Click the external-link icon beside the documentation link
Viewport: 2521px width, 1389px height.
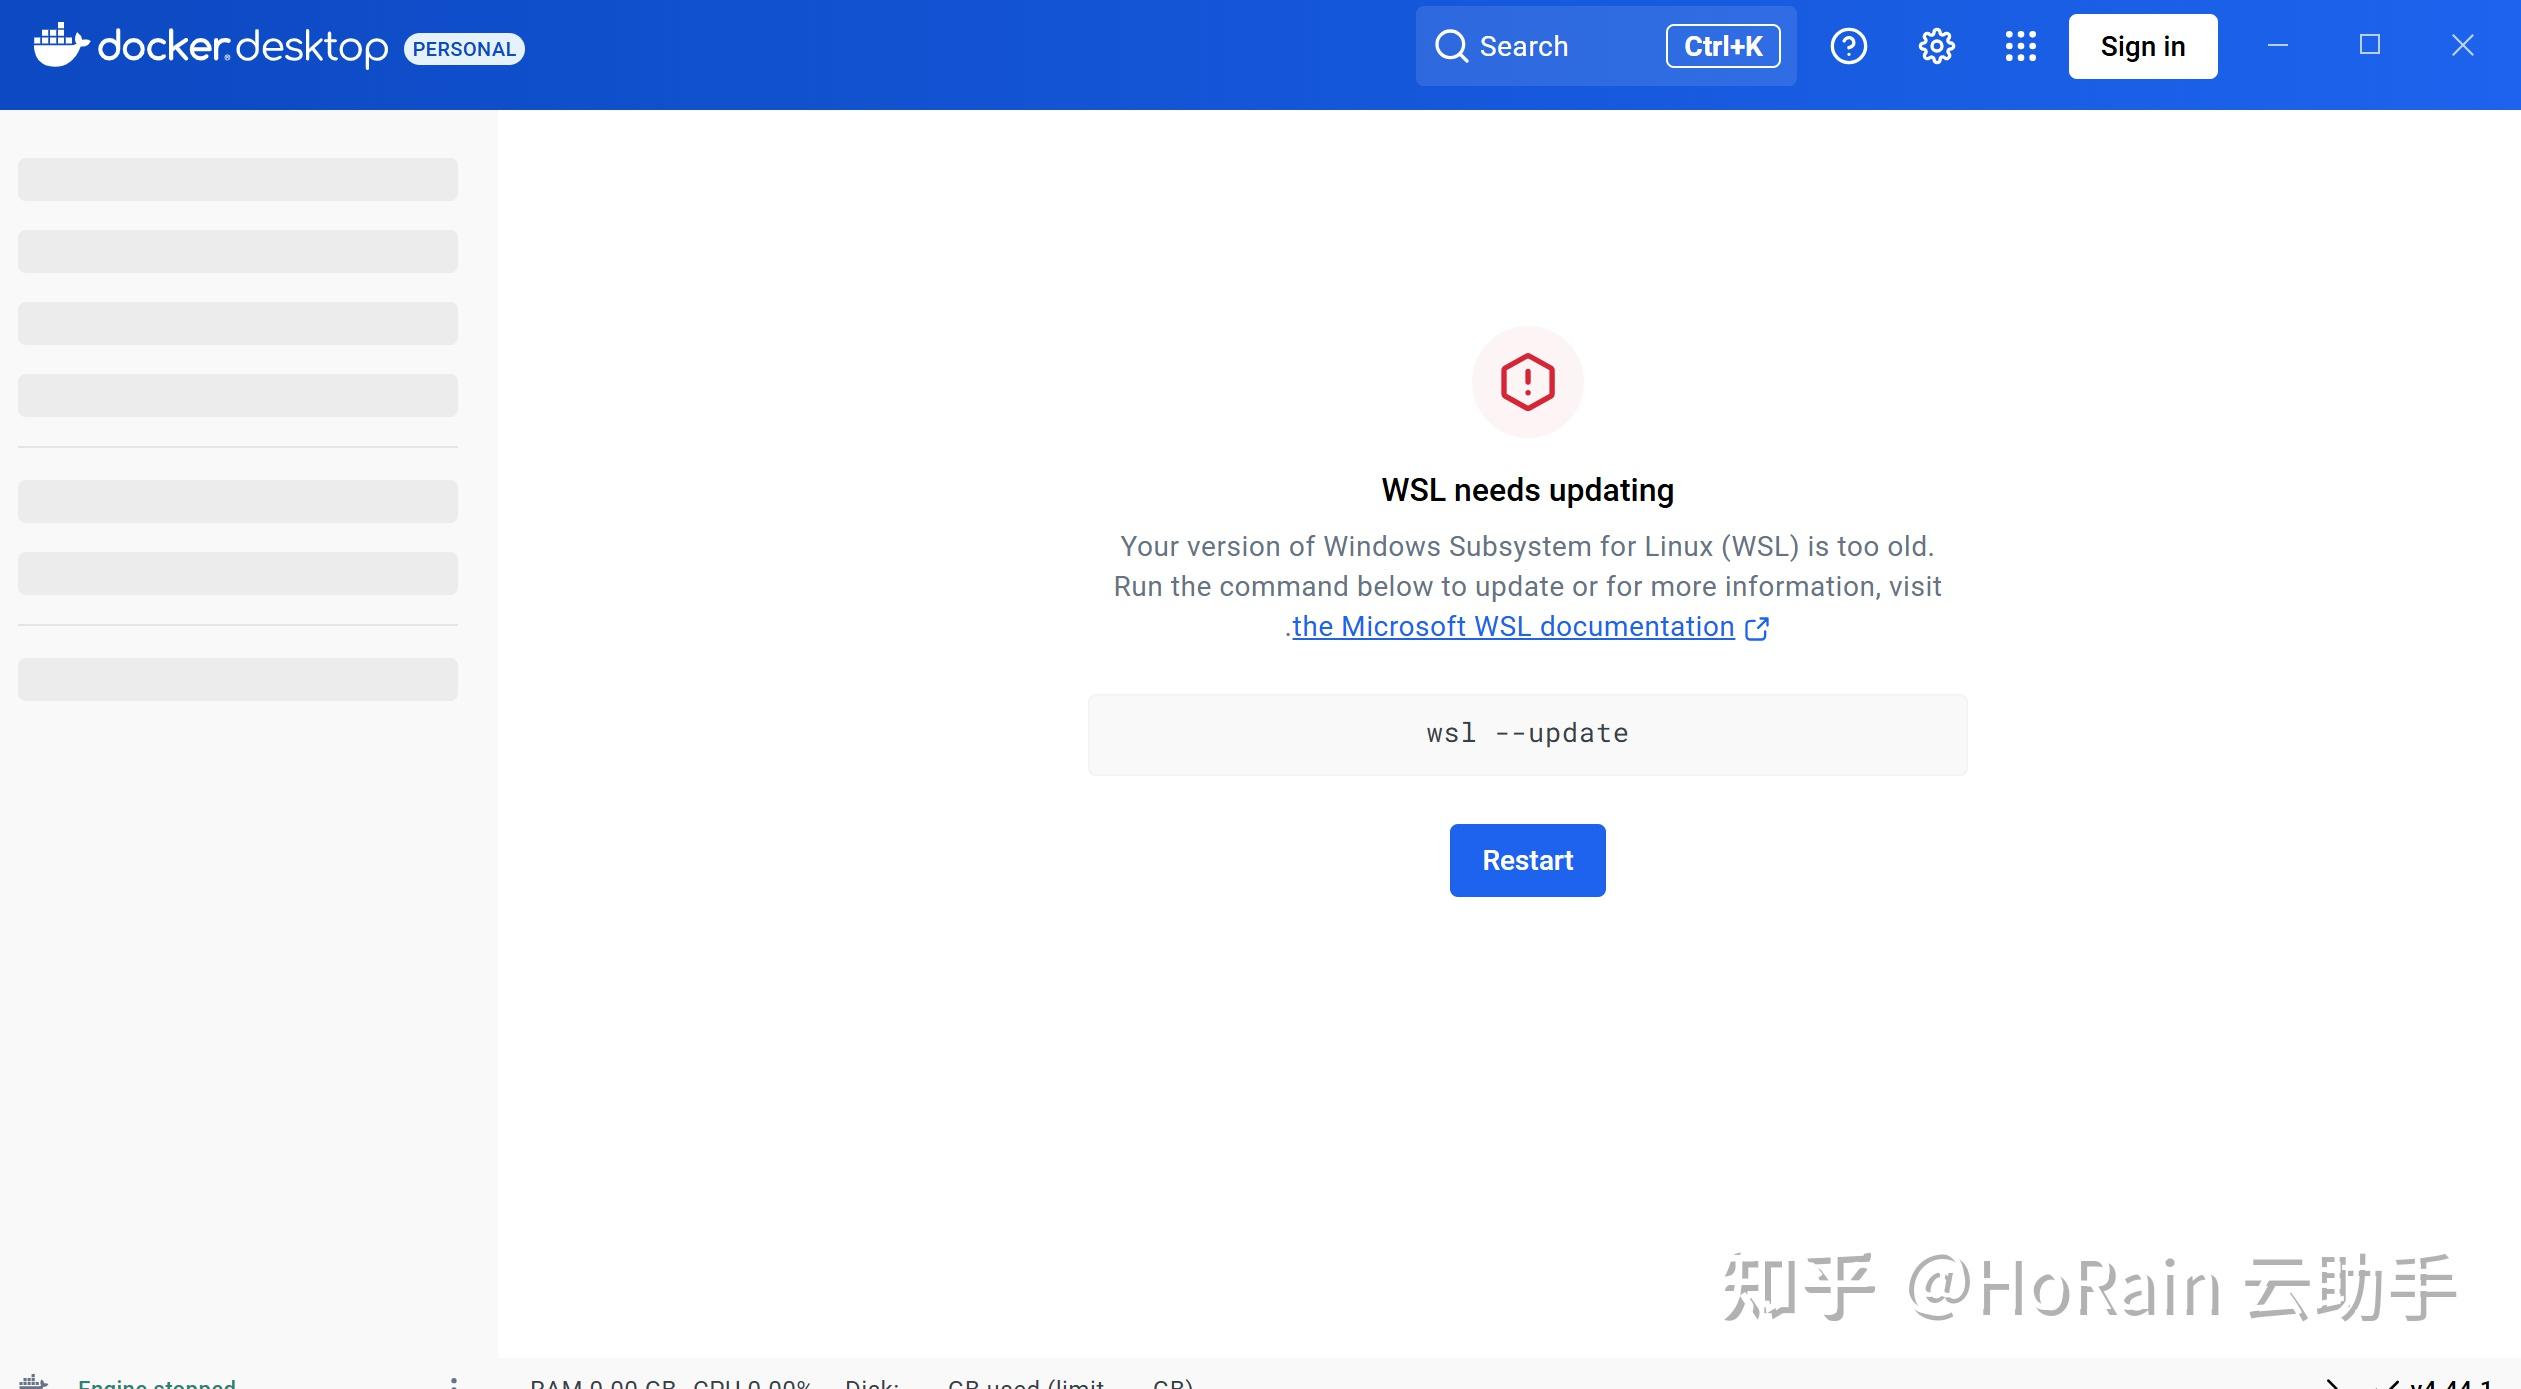tap(1757, 628)
